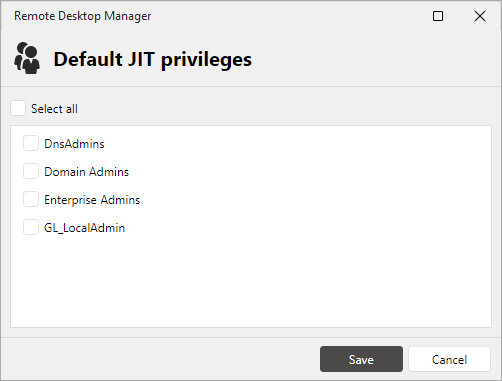Click the DnsAdmins label text

tap(74, 144)
